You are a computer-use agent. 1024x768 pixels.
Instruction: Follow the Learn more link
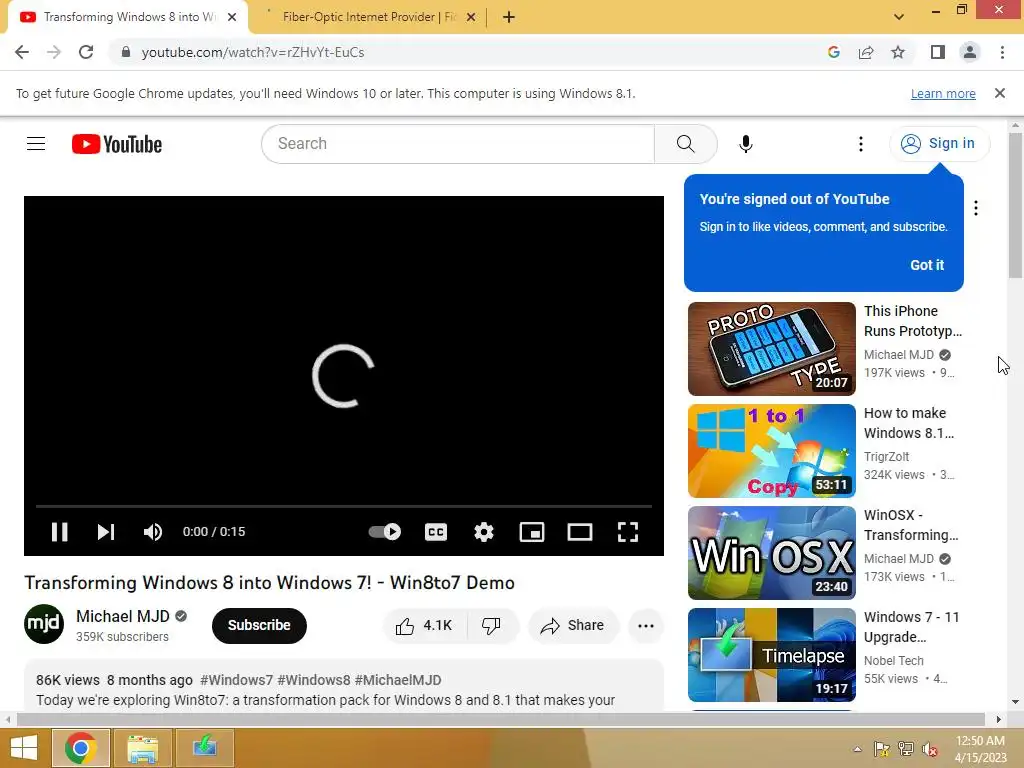click(x=943, y=93)
